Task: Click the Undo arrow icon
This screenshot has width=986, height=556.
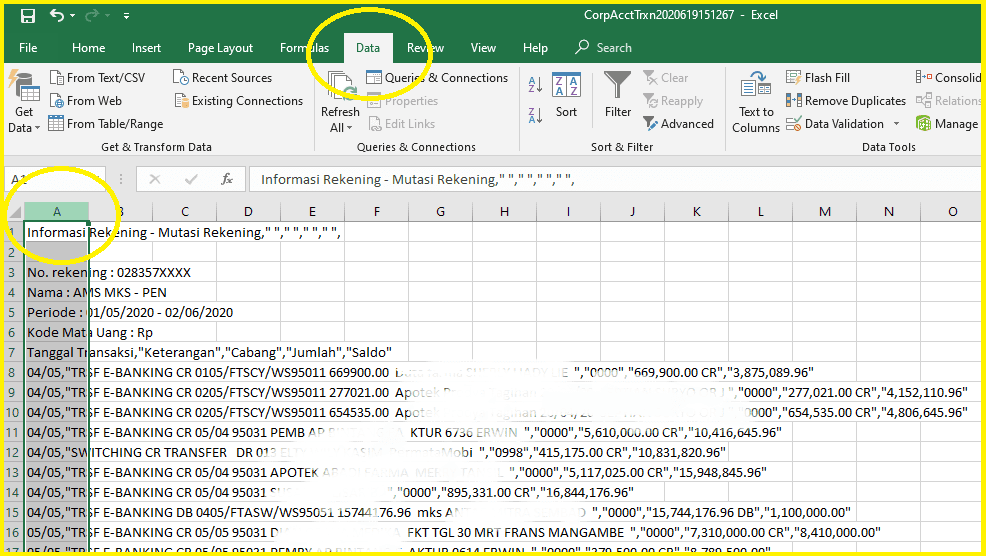Action: coord(57,15)
